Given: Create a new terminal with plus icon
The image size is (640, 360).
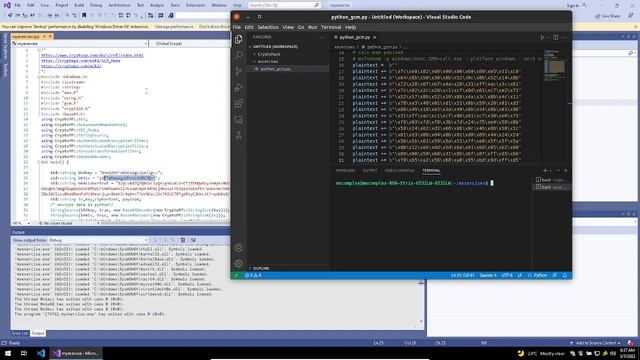Looking at the screenshot, I should [544, 170].
